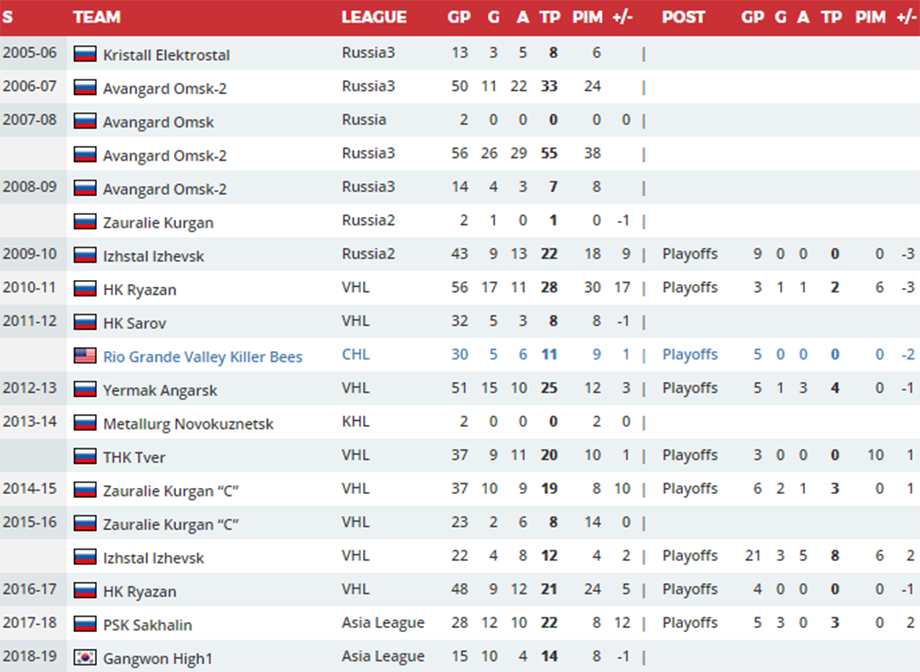Click the USA flag beside Rio Grande Valley Killer Bees

85,356
